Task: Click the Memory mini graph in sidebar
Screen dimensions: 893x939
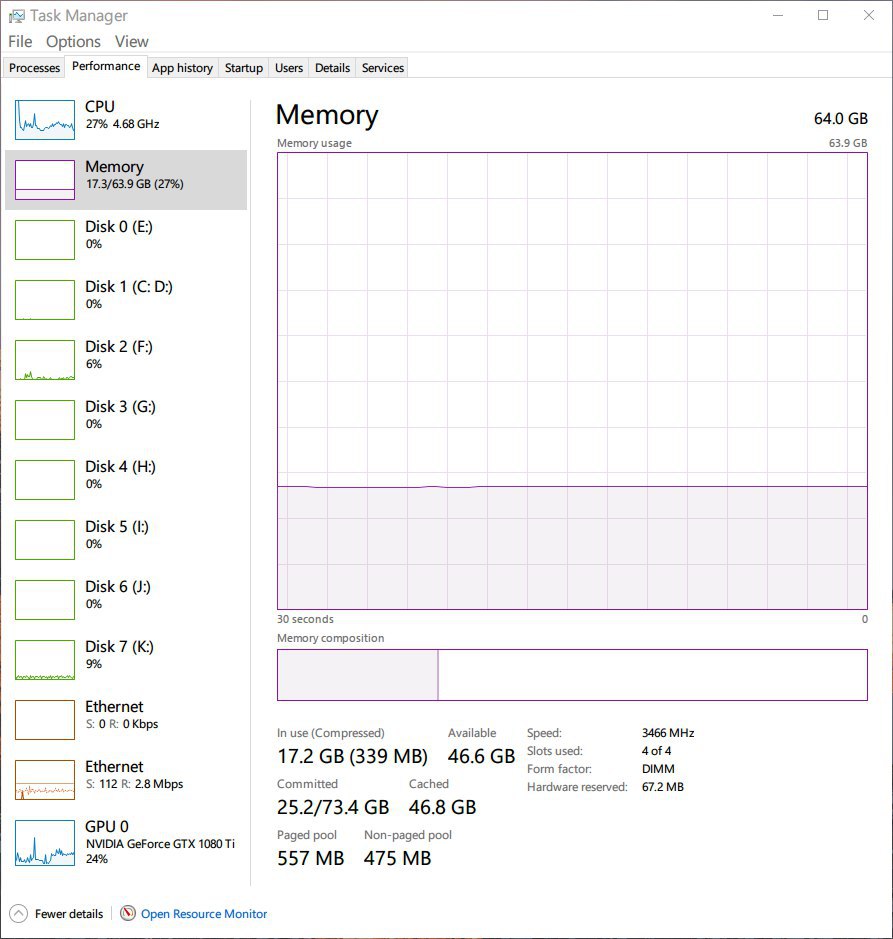Action: pyautogui.click(x=45, y=180)
